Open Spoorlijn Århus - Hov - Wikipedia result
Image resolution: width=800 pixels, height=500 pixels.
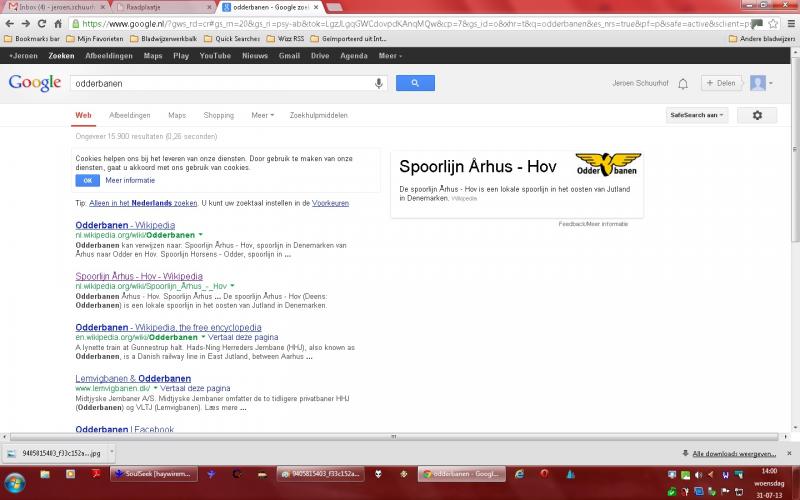pyautogui.click(x=139, y=276)
